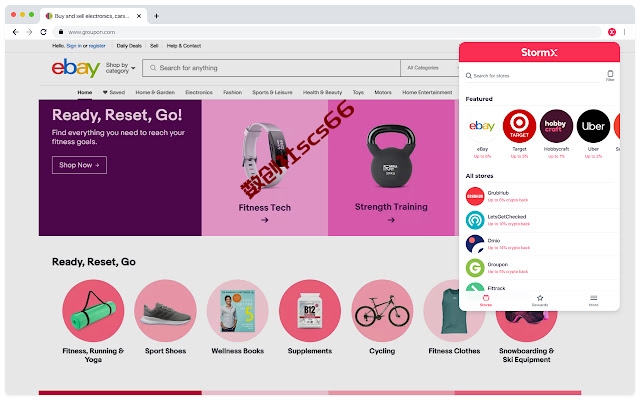Open the Saved navigation item
Viewport: 640px width, 400px height.
(x=114, y=92)
